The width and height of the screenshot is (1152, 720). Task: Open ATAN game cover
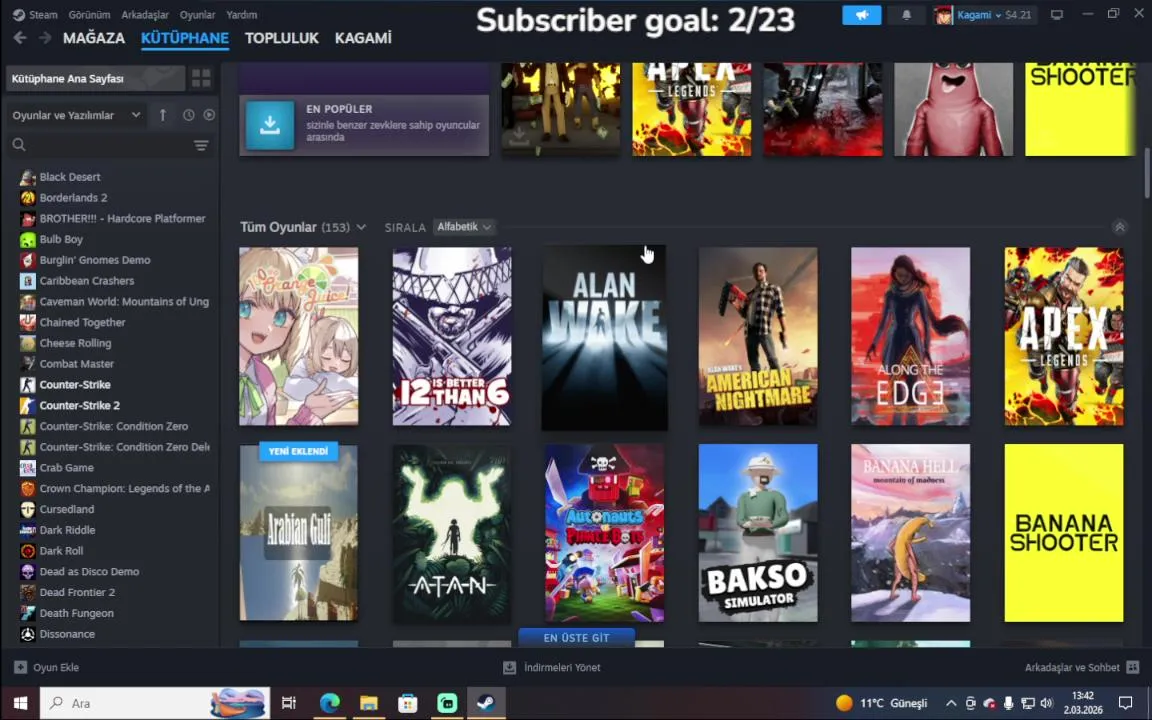coord(451,533)
